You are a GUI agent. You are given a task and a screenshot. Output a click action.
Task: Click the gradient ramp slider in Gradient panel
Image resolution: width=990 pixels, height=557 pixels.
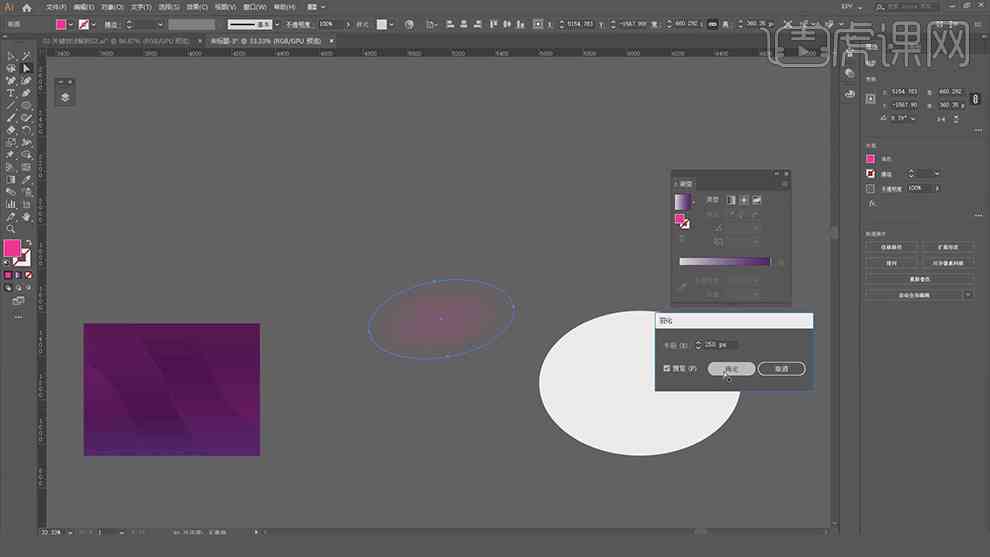724,261
